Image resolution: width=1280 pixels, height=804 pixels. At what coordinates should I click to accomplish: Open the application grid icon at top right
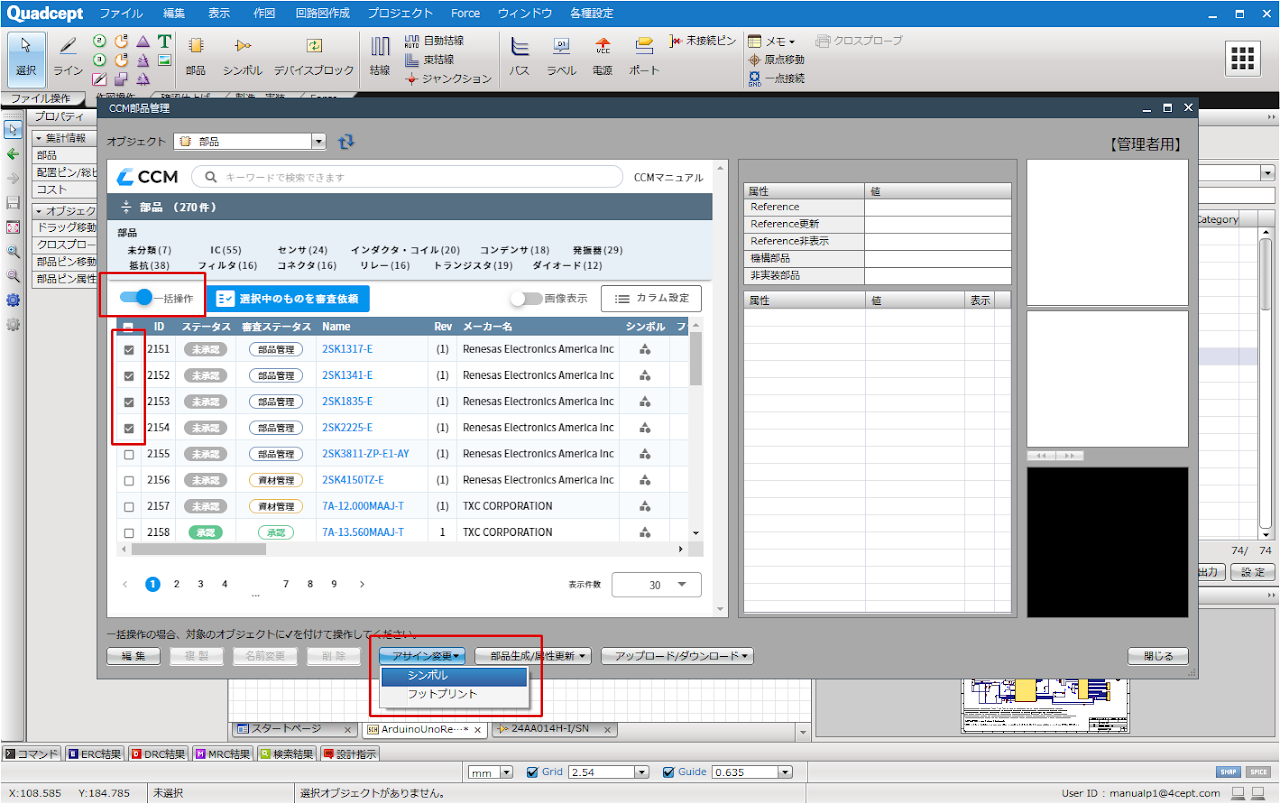[x=1242, y=58]
